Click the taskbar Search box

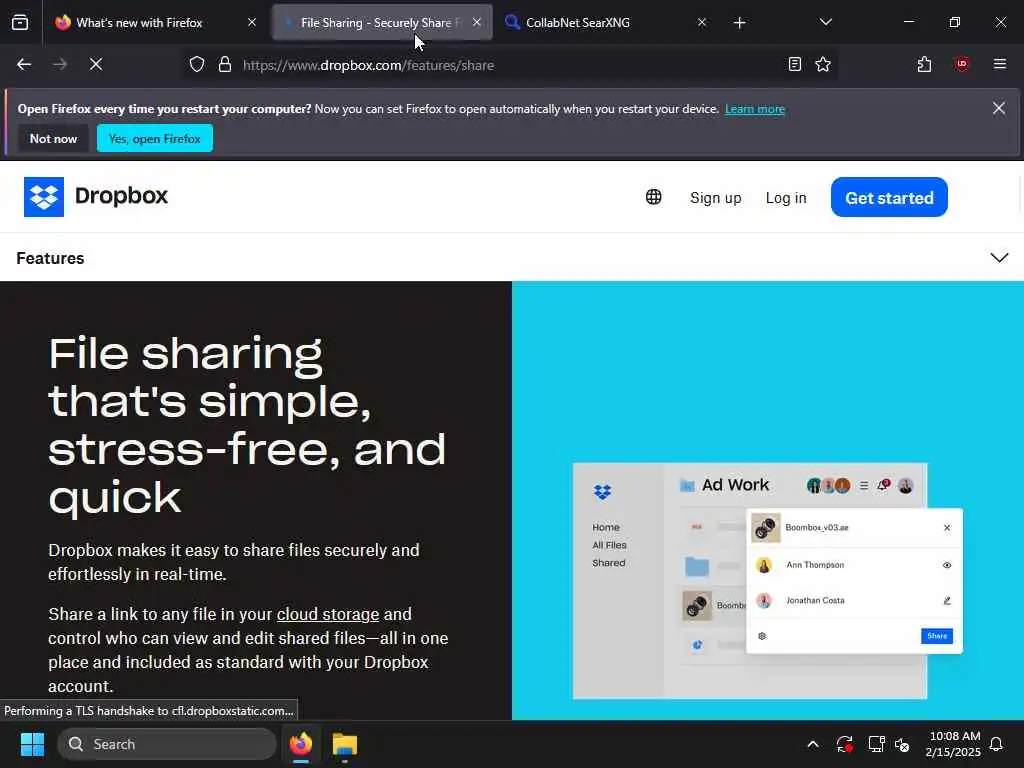tap(167, 744)
